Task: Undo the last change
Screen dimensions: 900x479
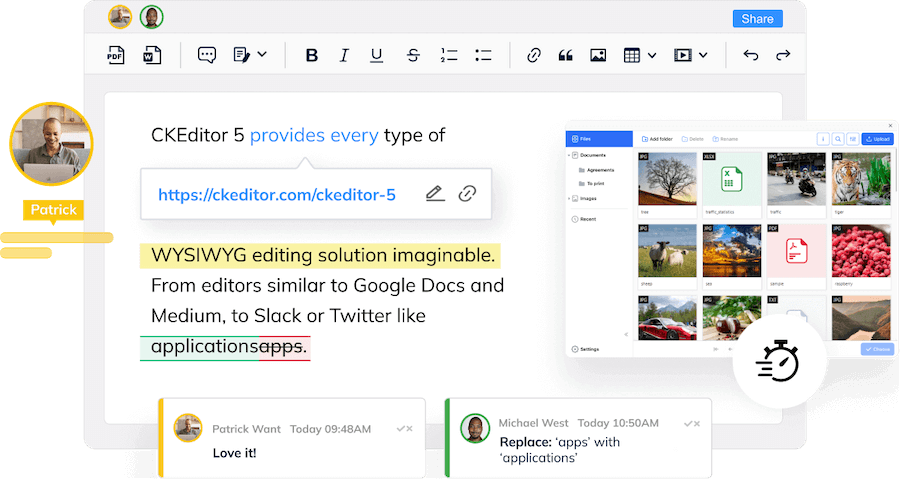Action: click(x=751, y=55)
